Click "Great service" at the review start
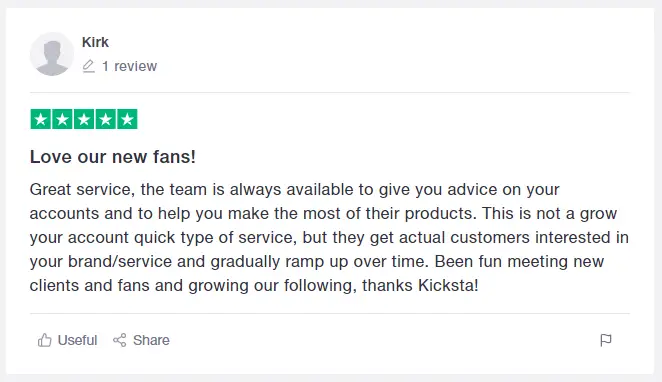 pyautogui.click(x=82, y=190)
